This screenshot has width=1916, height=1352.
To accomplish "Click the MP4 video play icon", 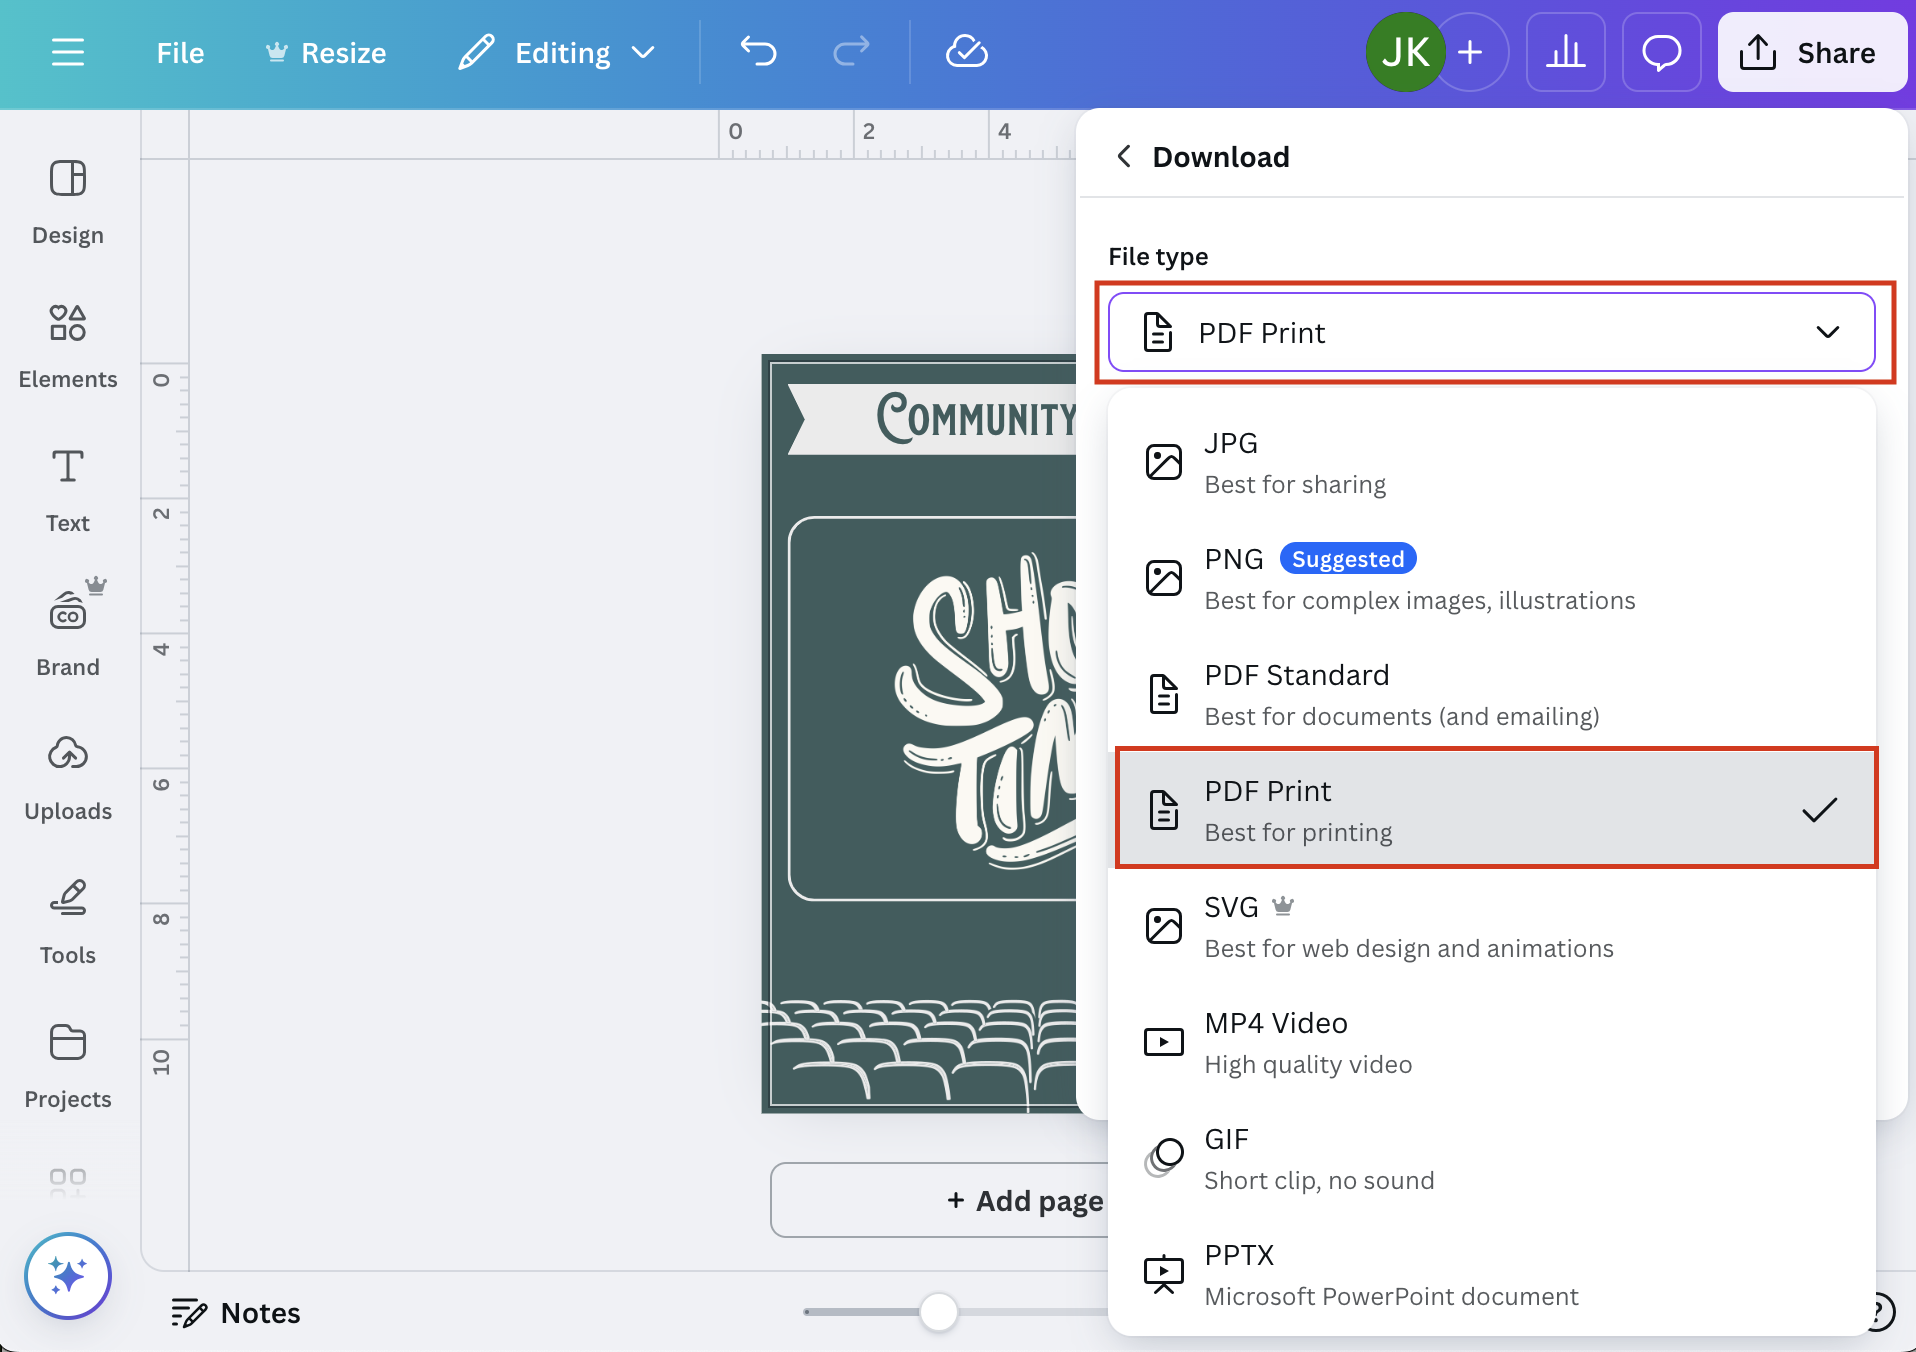I will click(1164, 1042).
